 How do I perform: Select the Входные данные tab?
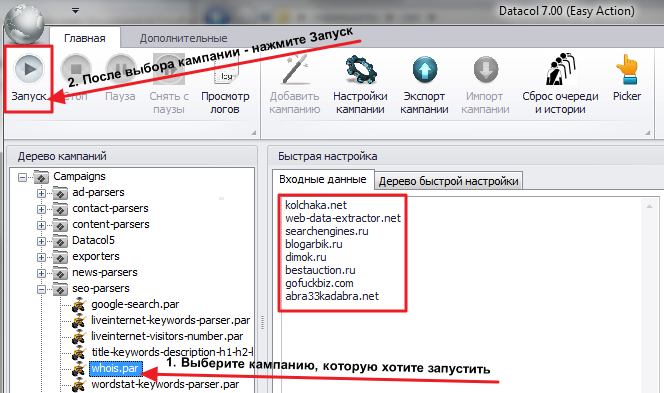tap(323, 179)
